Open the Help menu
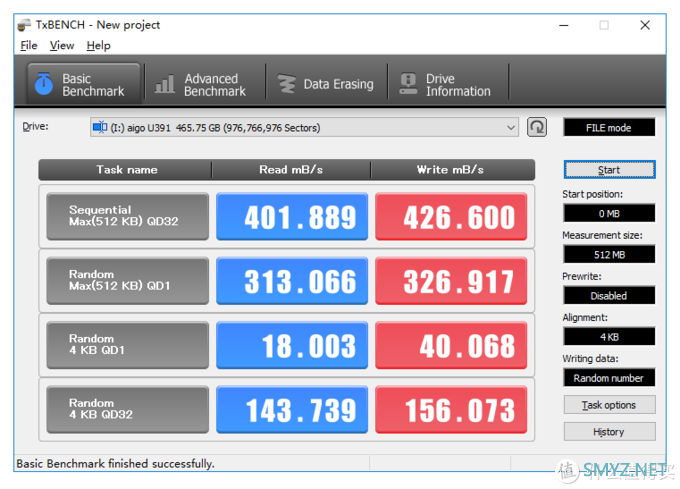Image resolution: width=680 pixels, height=489 pixels. [x=98, y=46]
